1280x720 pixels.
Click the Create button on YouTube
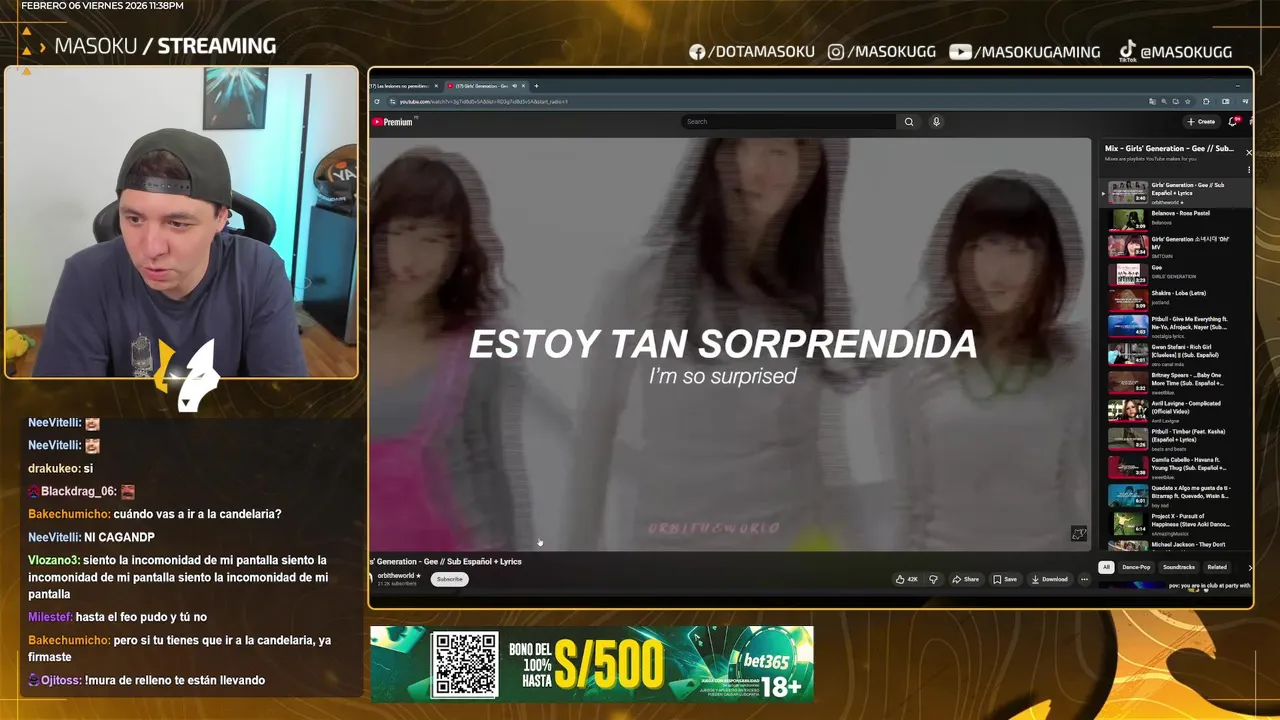pyautogui.click(x=1201, y=122)
